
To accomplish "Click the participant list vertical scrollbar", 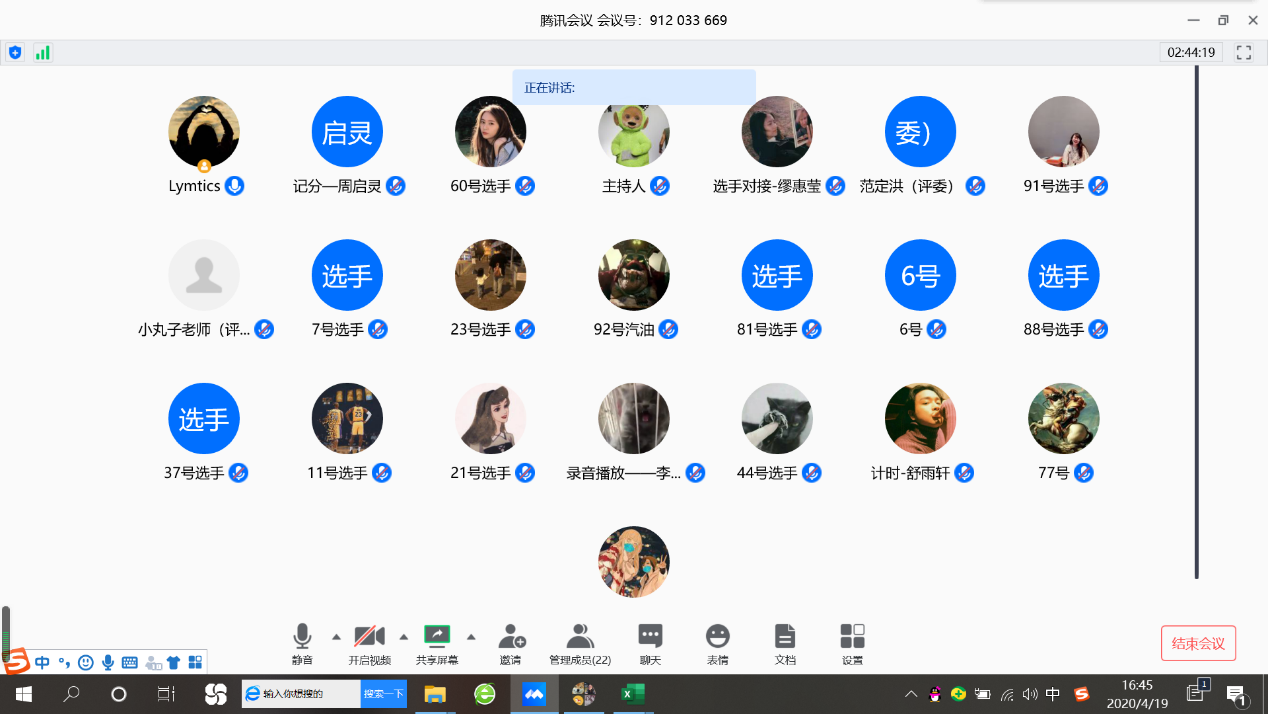I will pyautogui.click(x=1196, y=320).
